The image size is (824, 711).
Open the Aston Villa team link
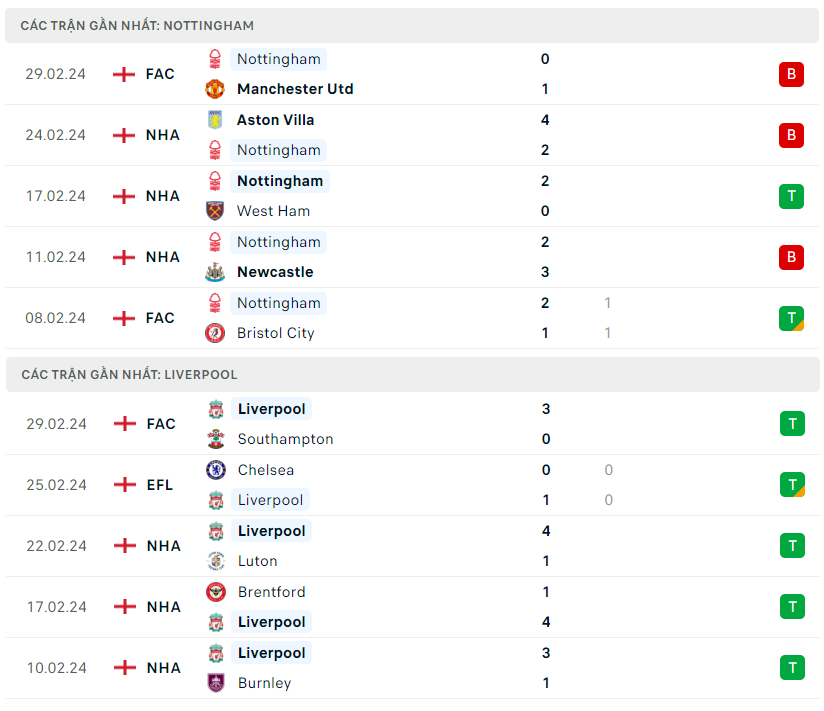(x=275, y=120)
